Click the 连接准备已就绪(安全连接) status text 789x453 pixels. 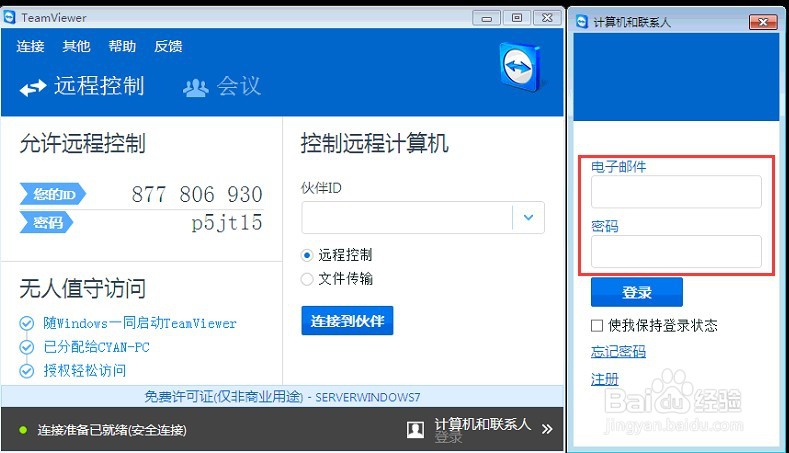click(x=112, y=430)
